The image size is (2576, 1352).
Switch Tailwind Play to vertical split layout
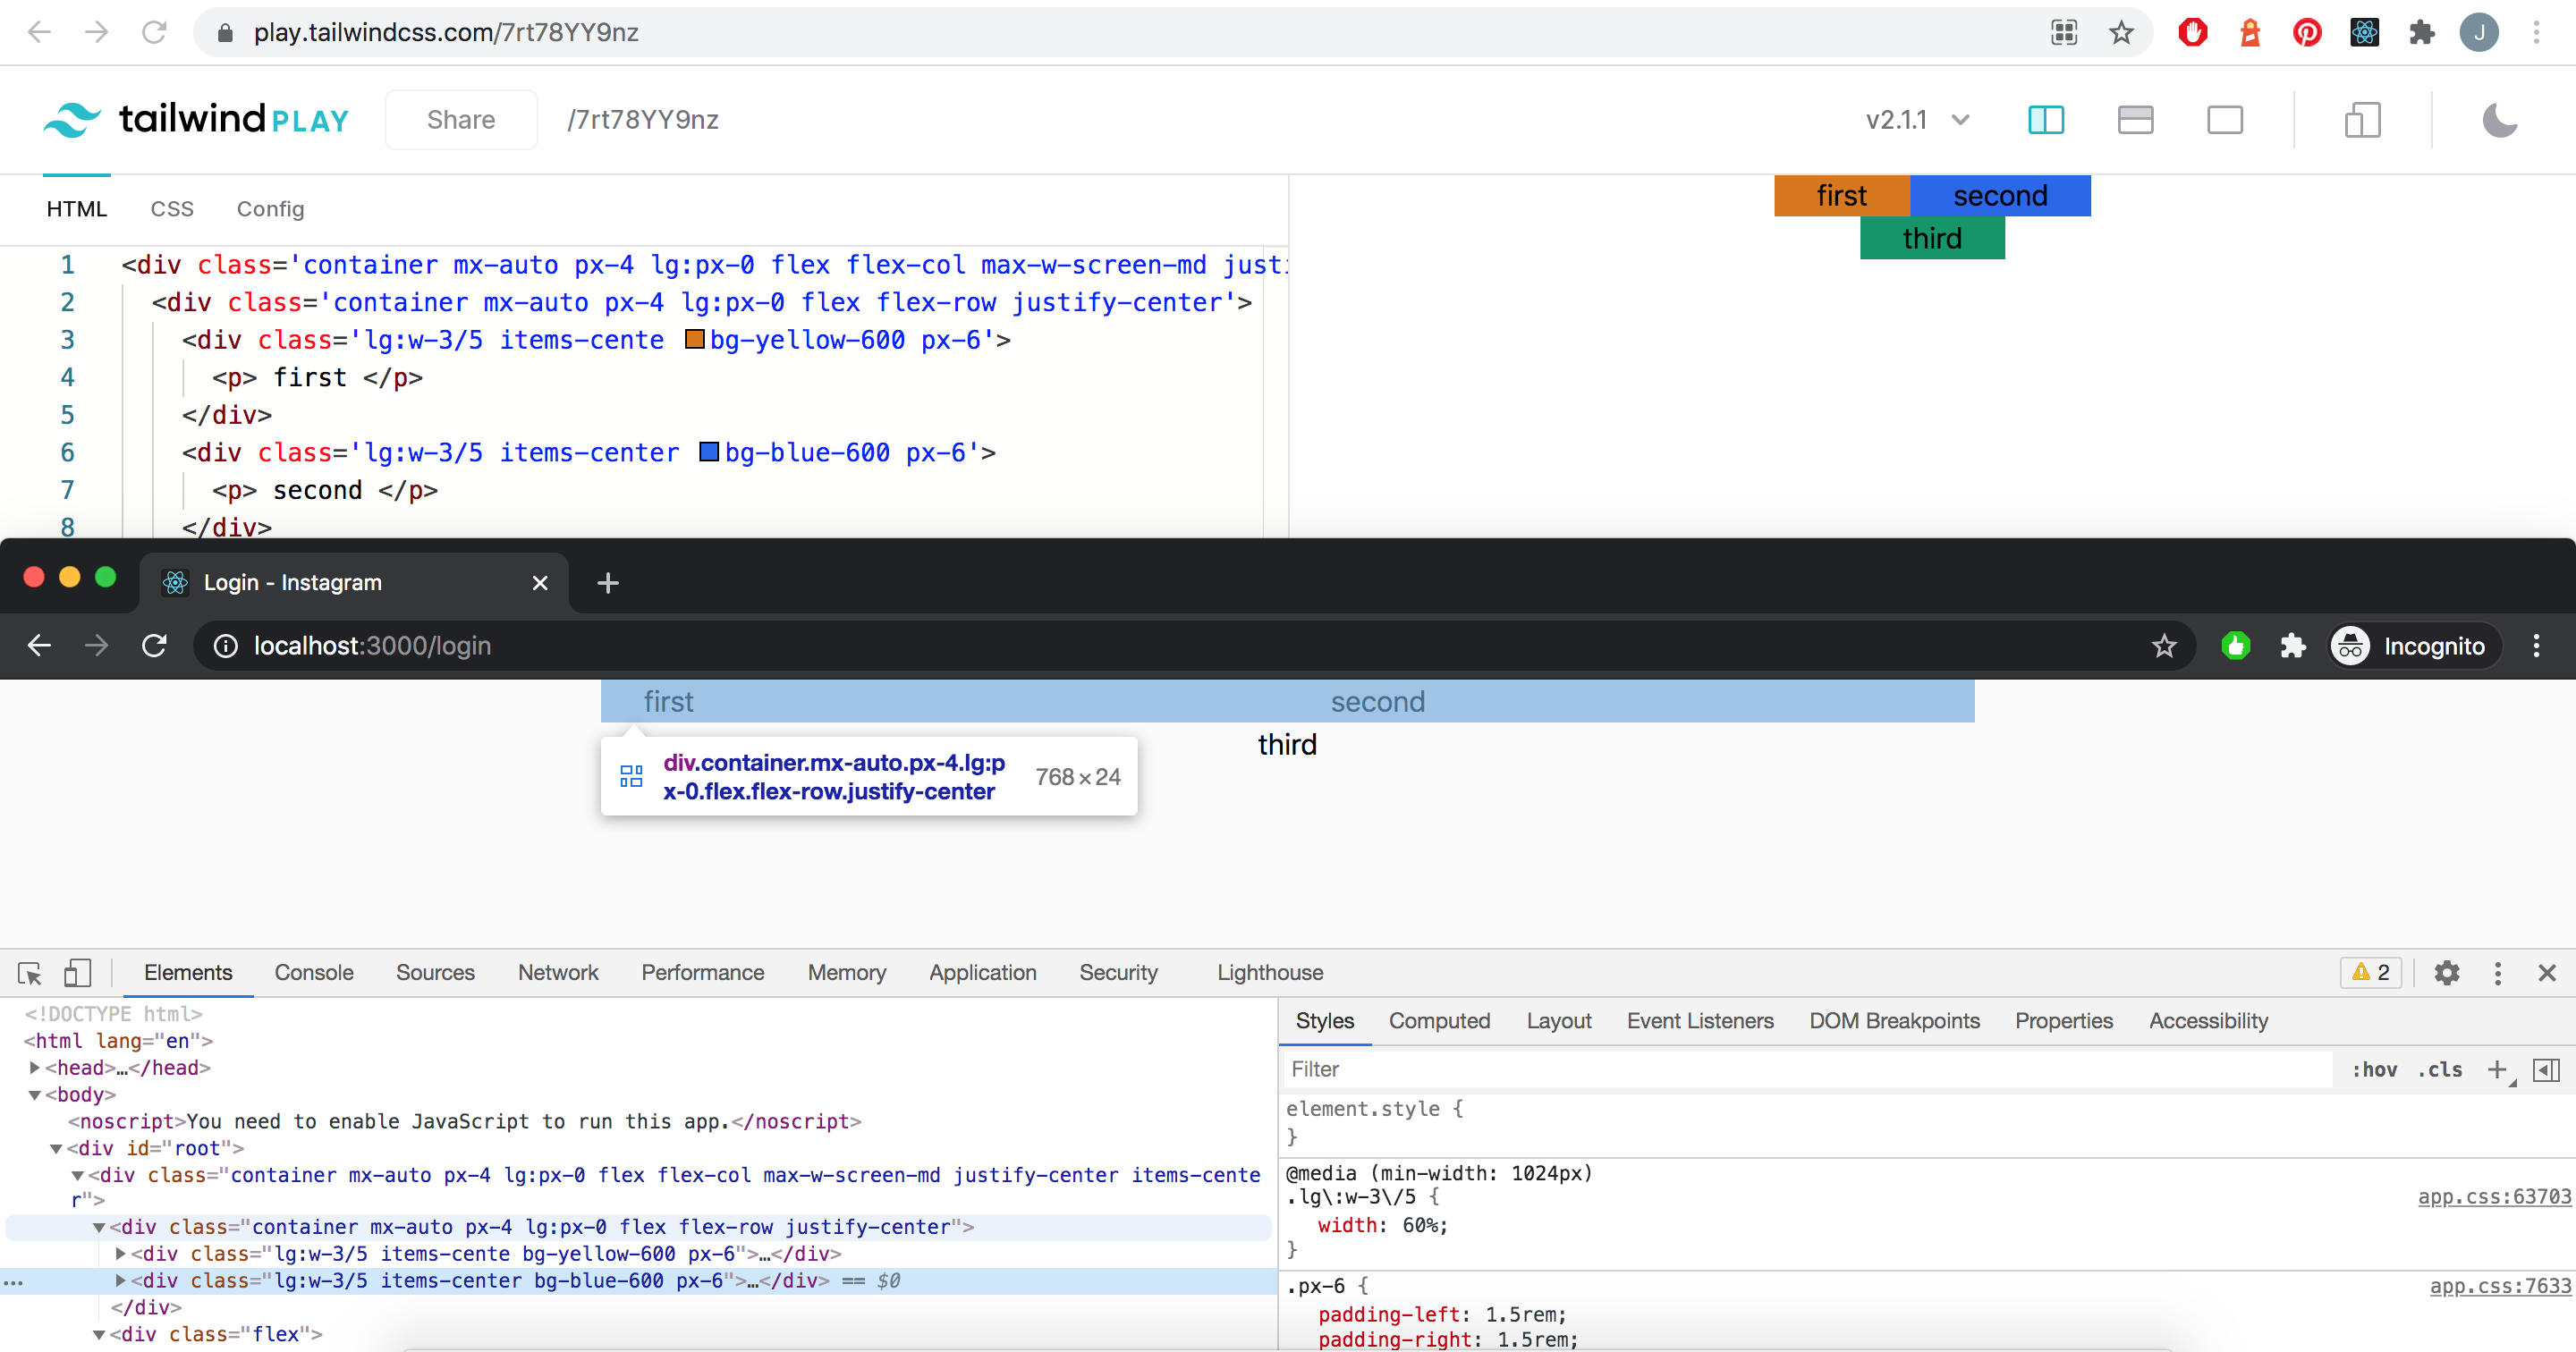point(2045,120)
